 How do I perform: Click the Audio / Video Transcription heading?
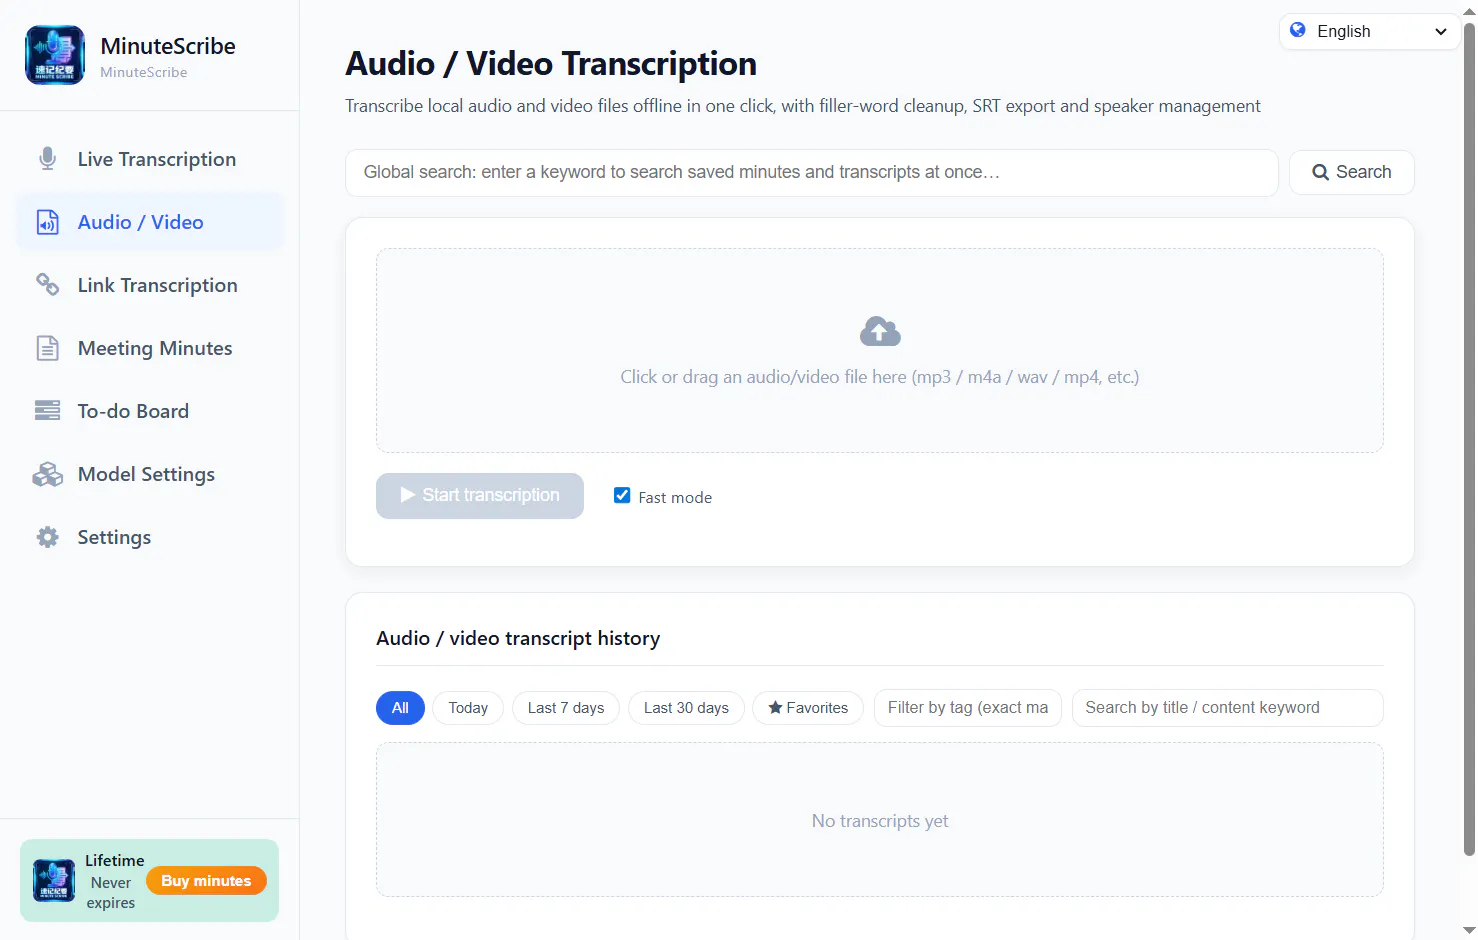pyautogui.click(x=551, y=64)
